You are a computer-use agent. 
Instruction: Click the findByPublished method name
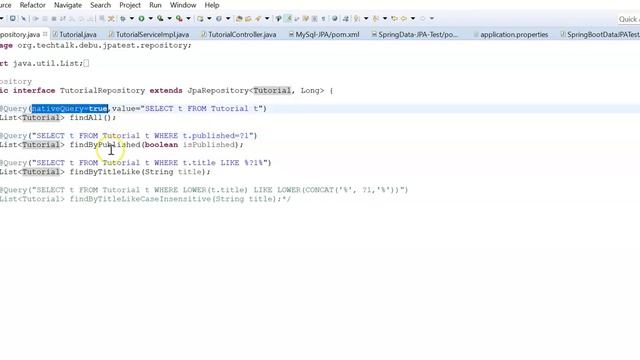pyautogui.click(x=105, y=145)
